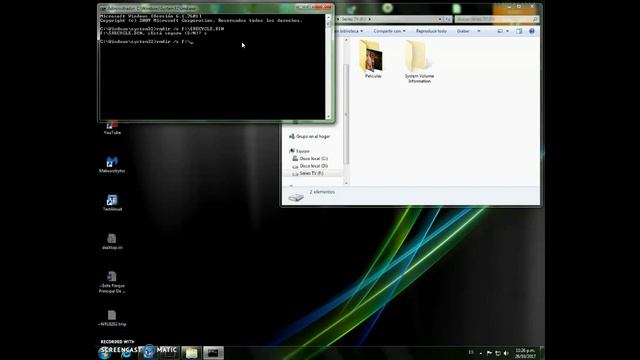
Task: Select the desktop.ini file on the desktop
Action: 112,241
